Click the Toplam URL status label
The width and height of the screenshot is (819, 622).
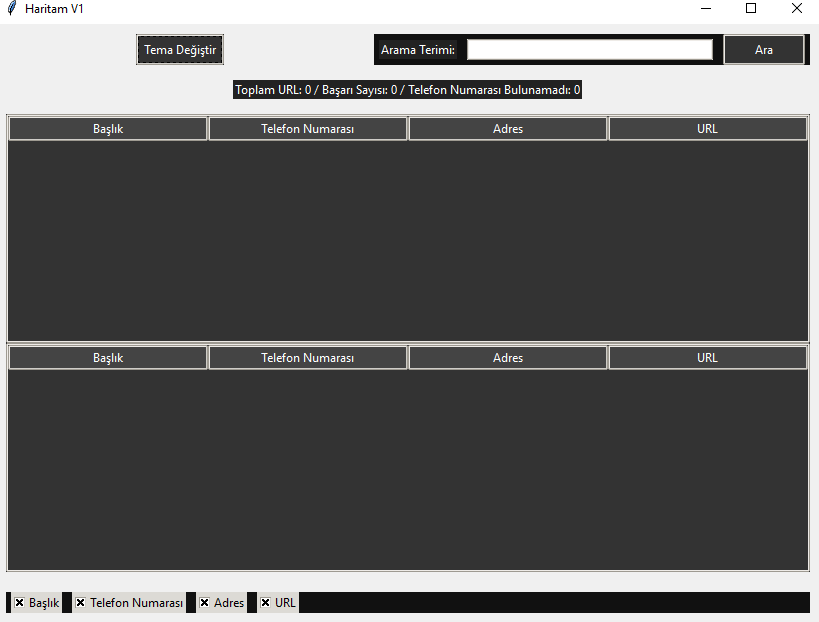[x=407, y=90]
